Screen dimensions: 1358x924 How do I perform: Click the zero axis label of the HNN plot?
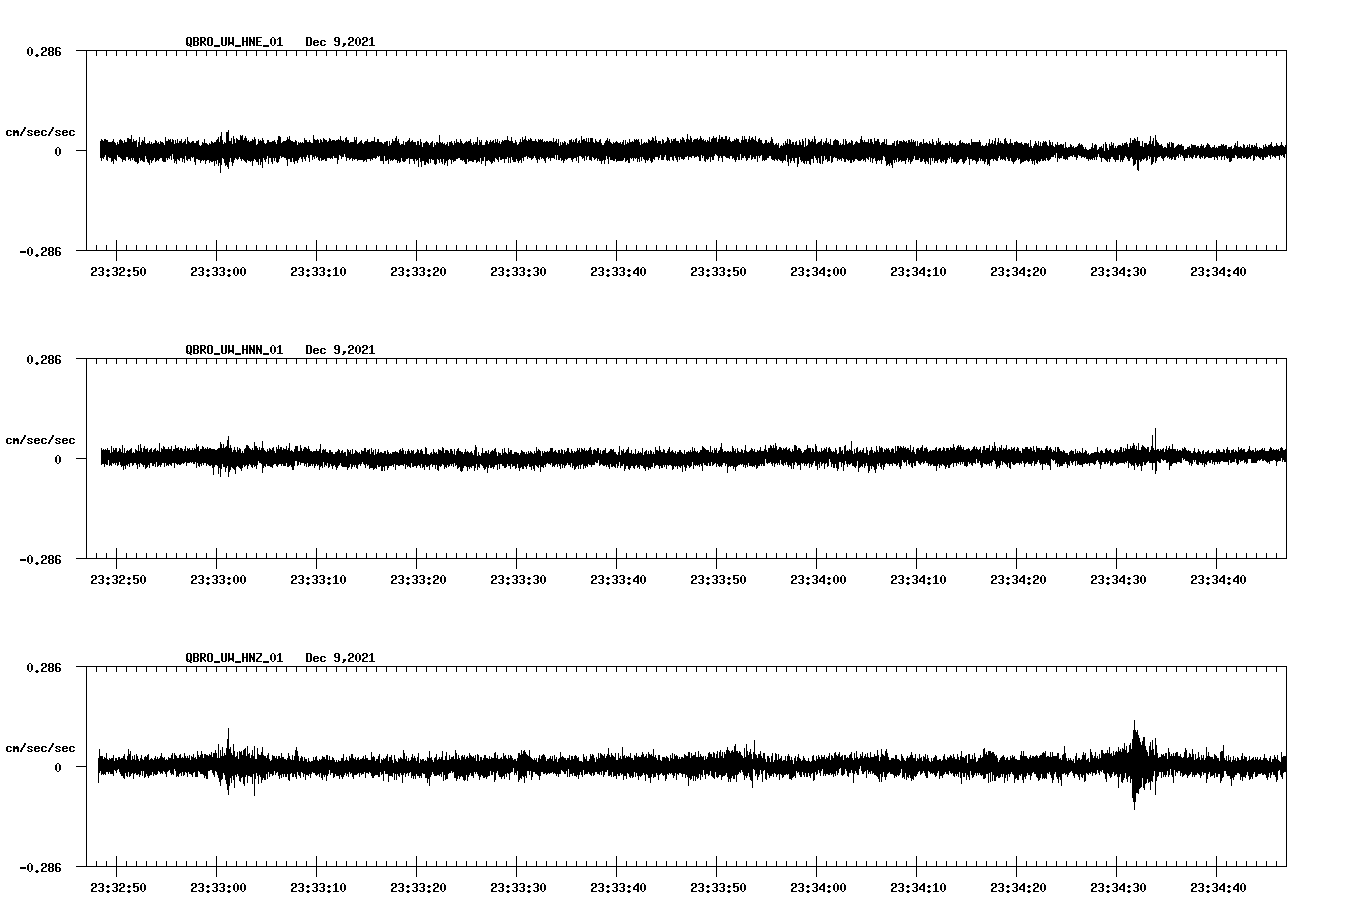pos(58,459)
